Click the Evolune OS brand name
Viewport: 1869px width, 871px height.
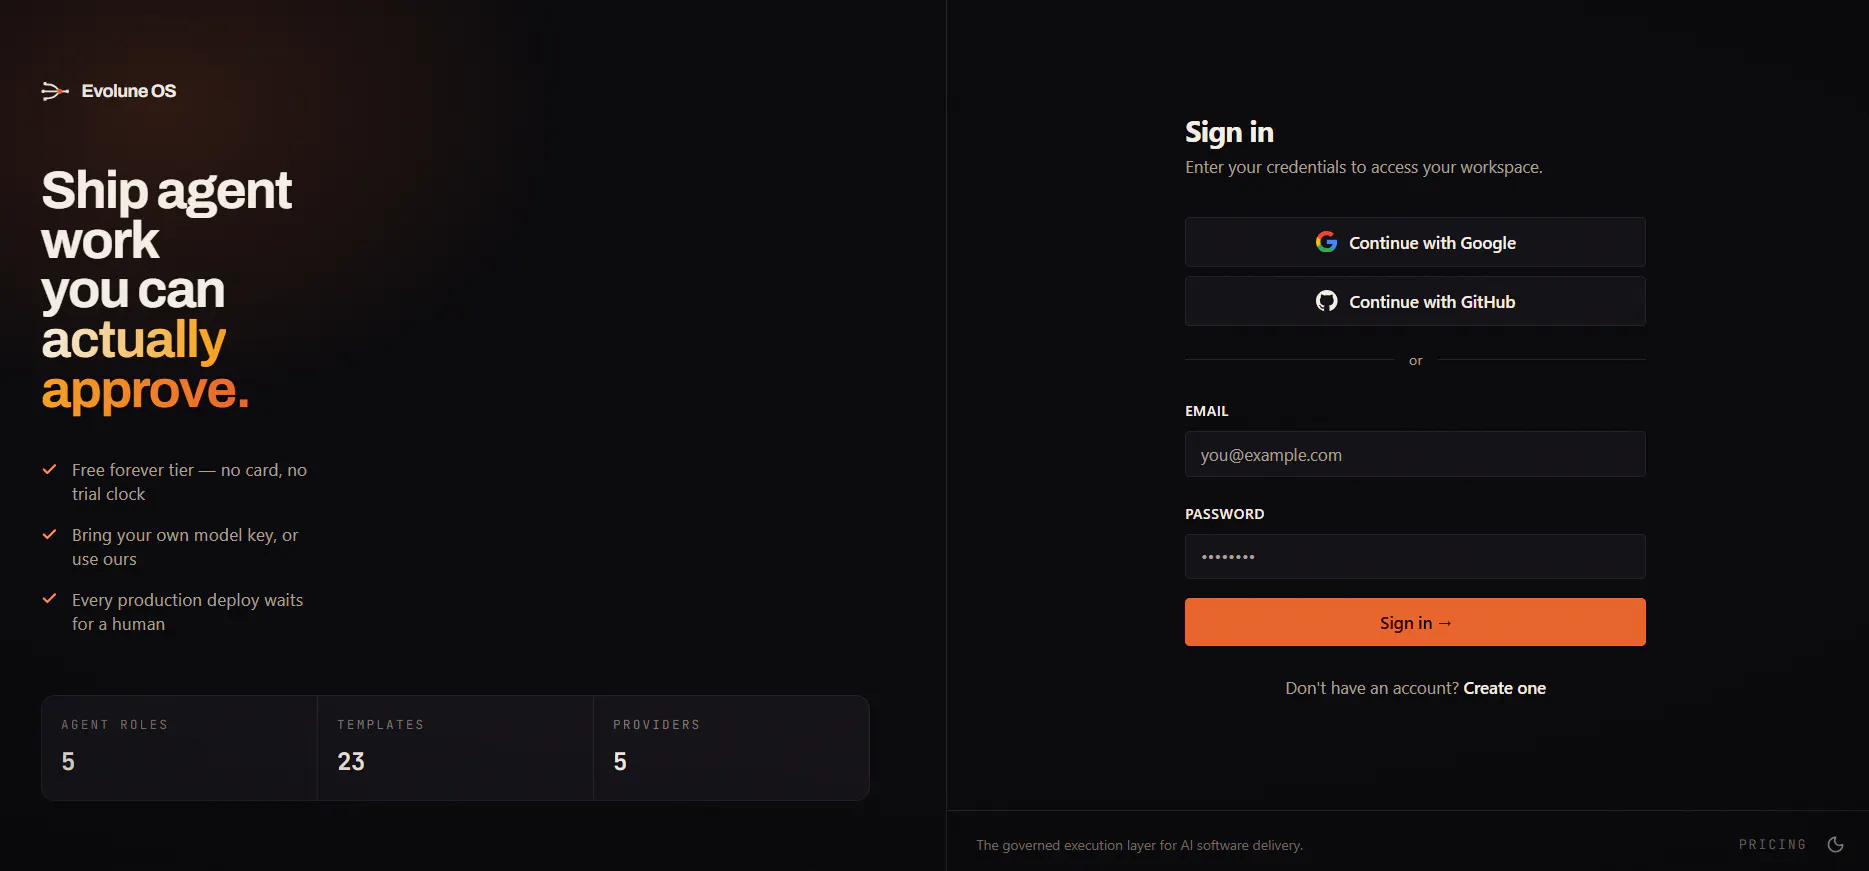[129, 91]
